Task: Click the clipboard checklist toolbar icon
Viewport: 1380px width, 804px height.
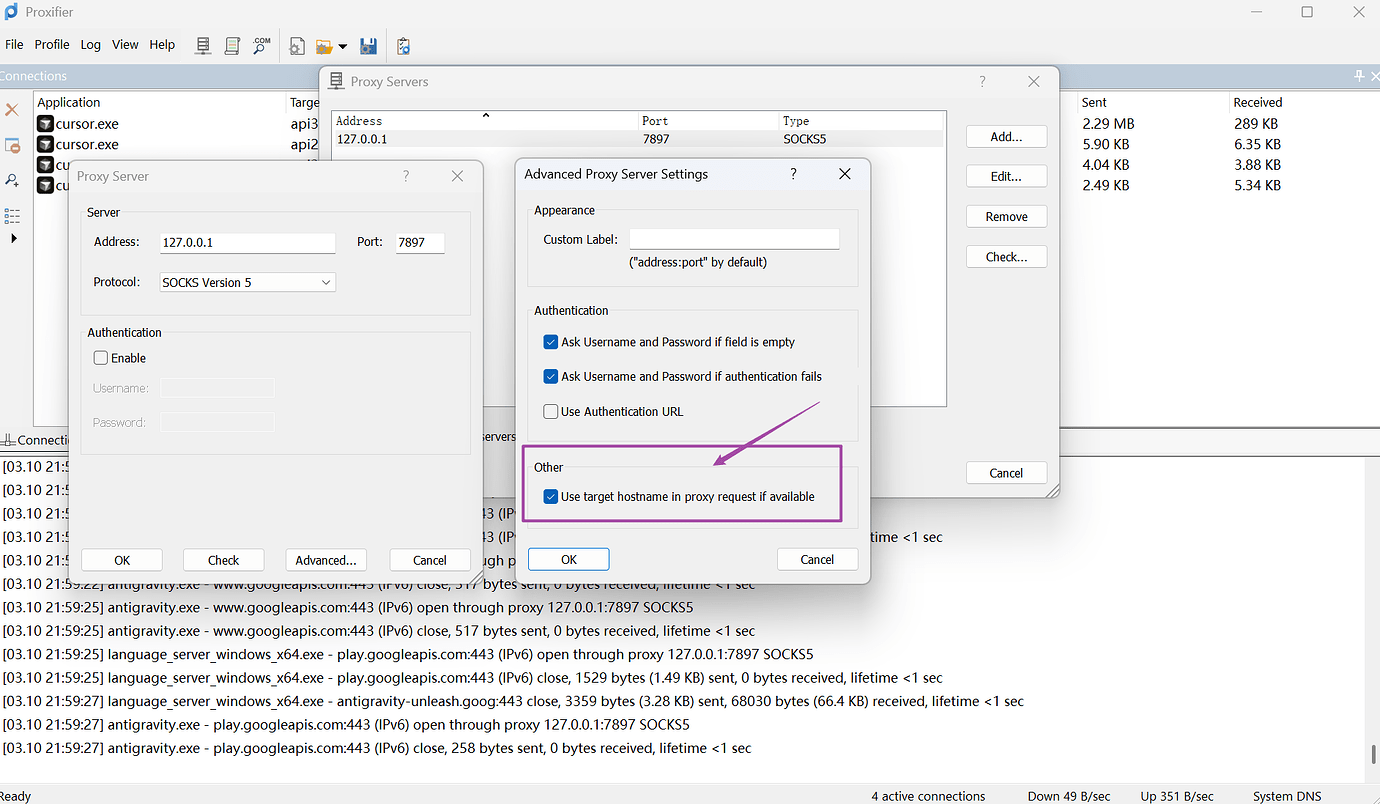Action: coord(403,46)
